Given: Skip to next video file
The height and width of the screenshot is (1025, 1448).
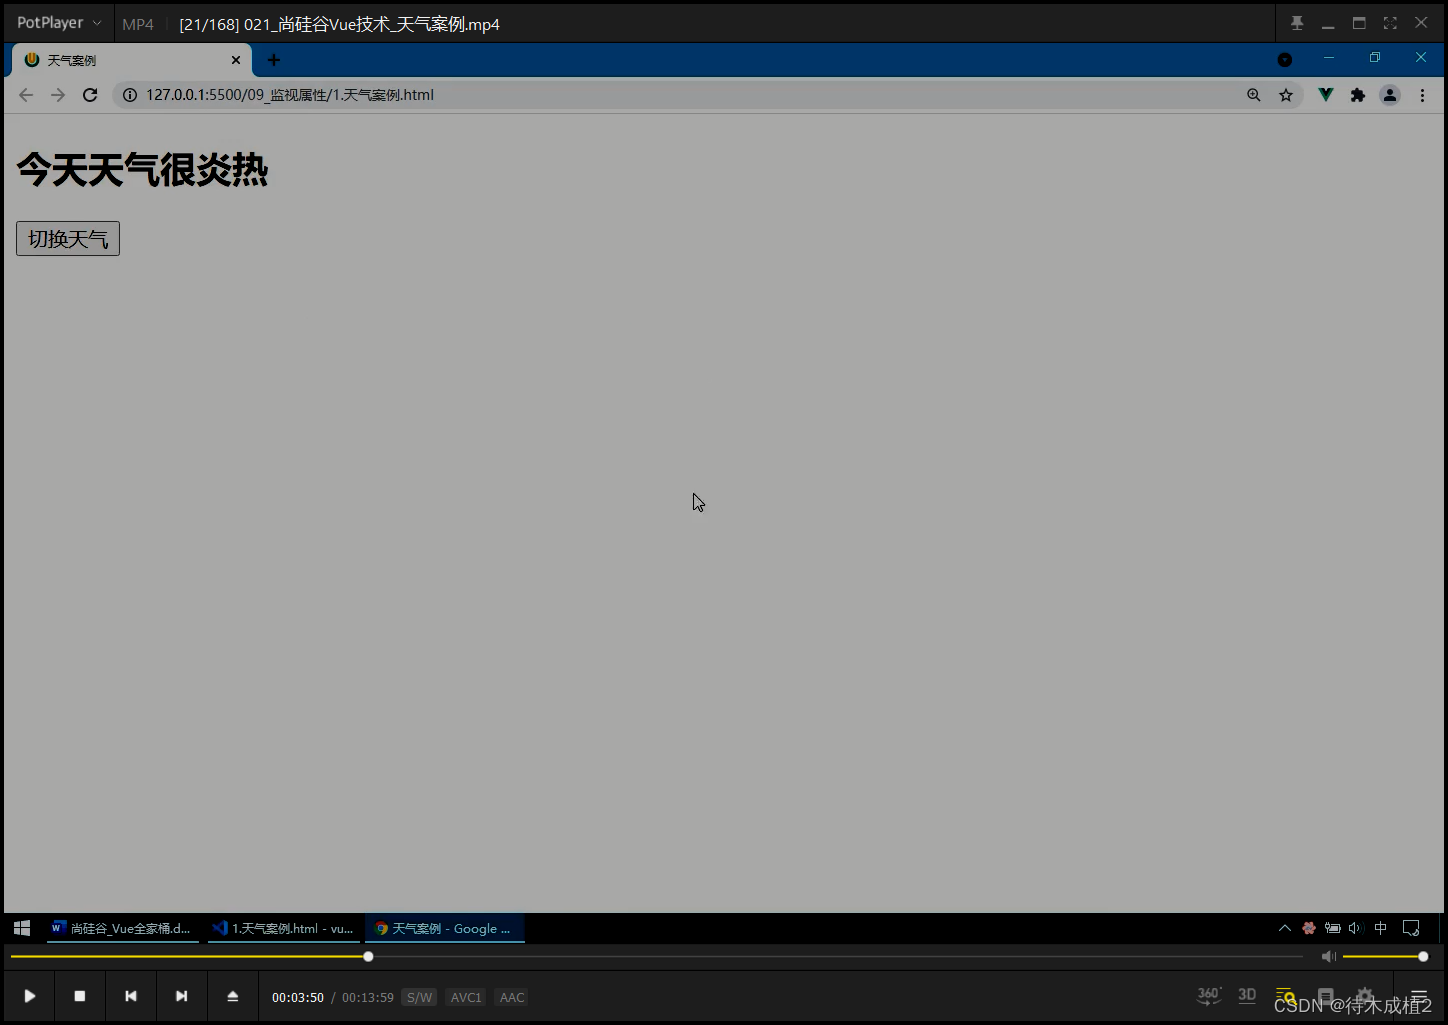Looking at the screenshot, I should coord(182,996).
